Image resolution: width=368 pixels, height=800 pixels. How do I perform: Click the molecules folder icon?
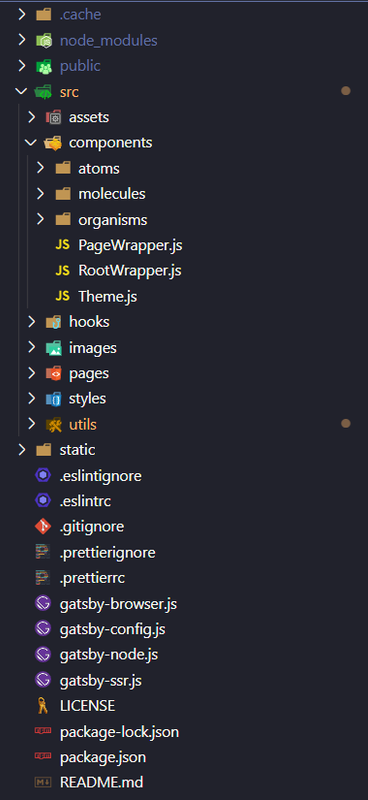[63, 194]
